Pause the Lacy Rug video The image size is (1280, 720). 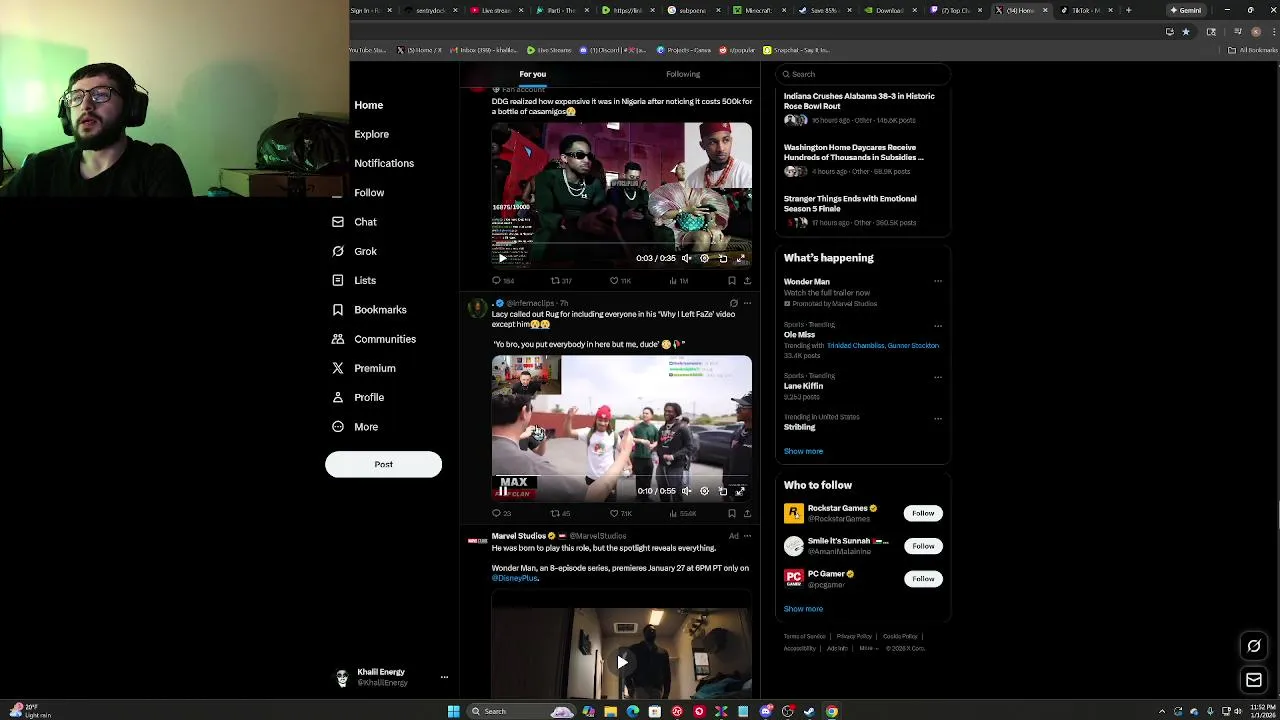502,491
